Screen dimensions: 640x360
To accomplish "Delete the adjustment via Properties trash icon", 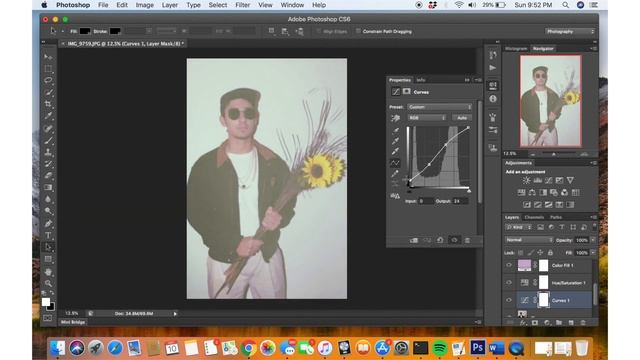I will tap(467, 240).
